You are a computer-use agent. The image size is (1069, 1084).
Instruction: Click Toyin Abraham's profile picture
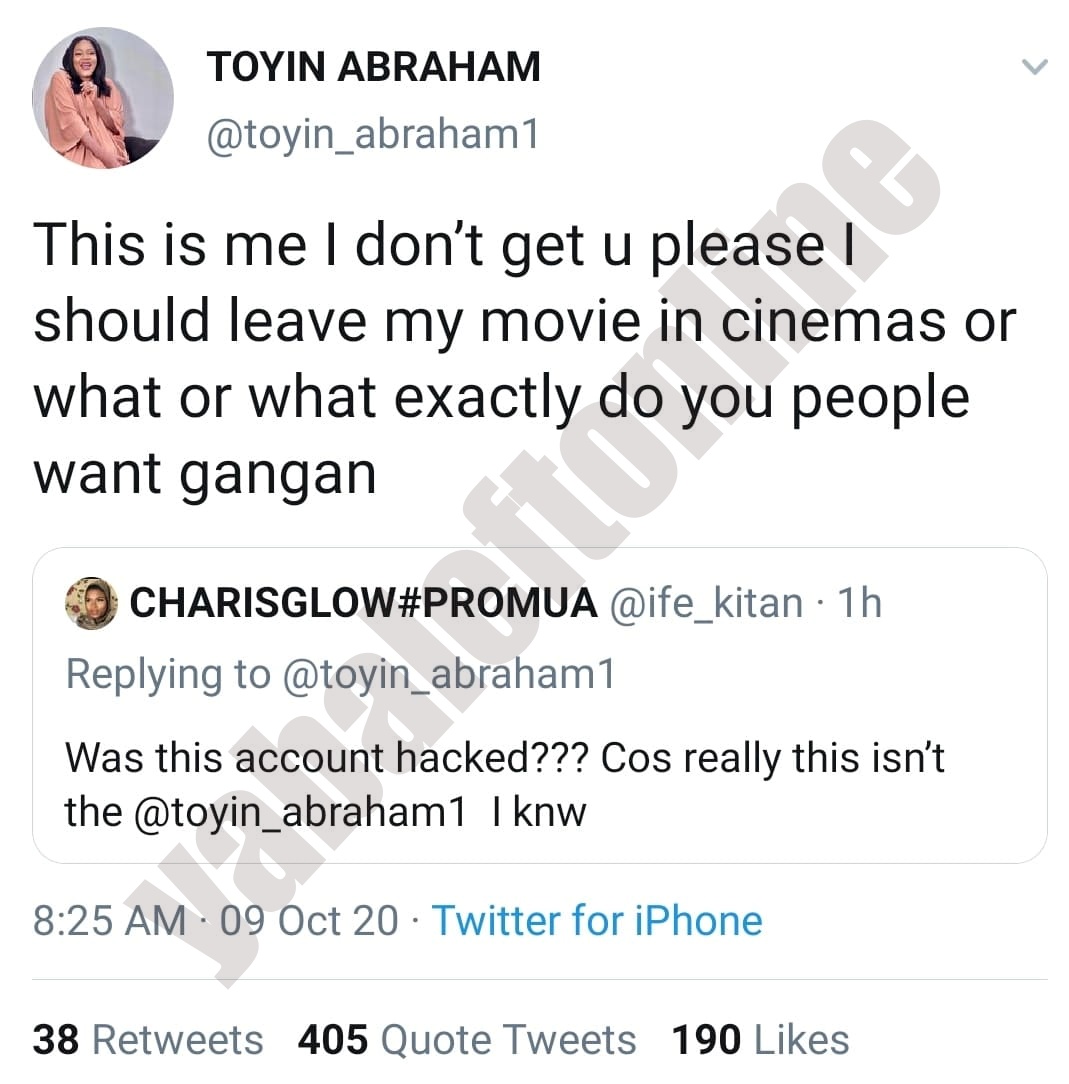tap(103, 98)
